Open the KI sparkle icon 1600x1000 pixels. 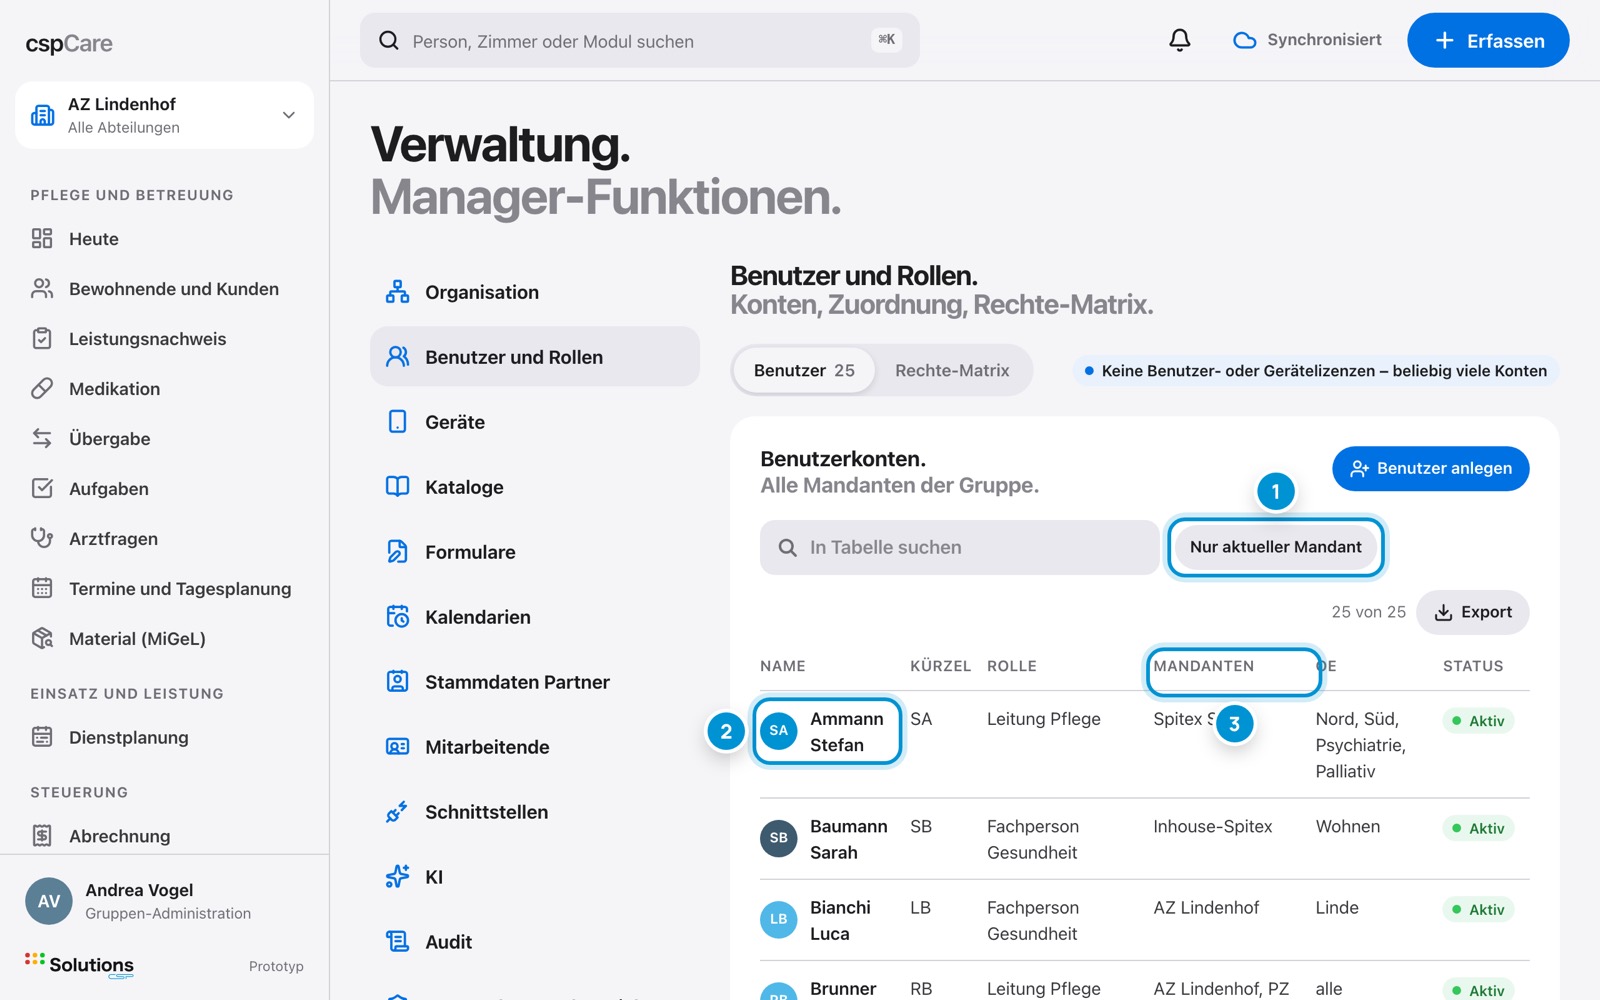tap(397, 877)
